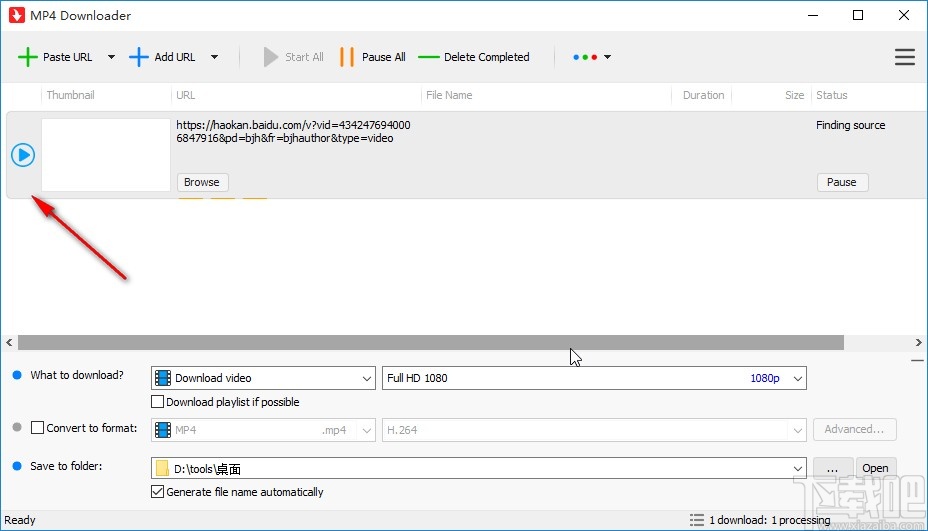Viewport: 928px width, 531px height.
Task: Open the Paste URL dropdown arrow
Action: coord(111,57)
